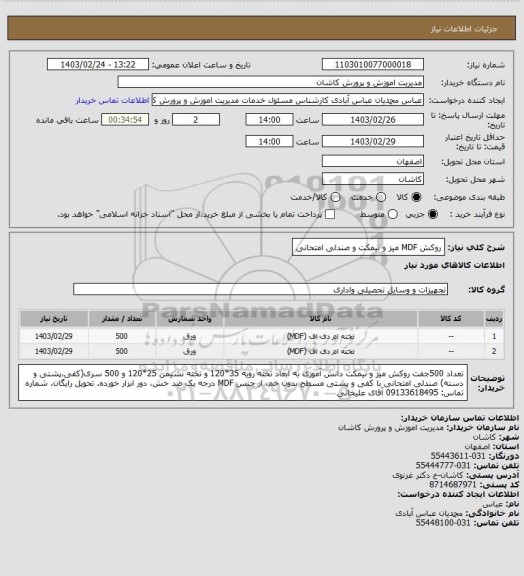Toggle the اسناد خزانه اسلامی payment checkbox

click(330, 214)
